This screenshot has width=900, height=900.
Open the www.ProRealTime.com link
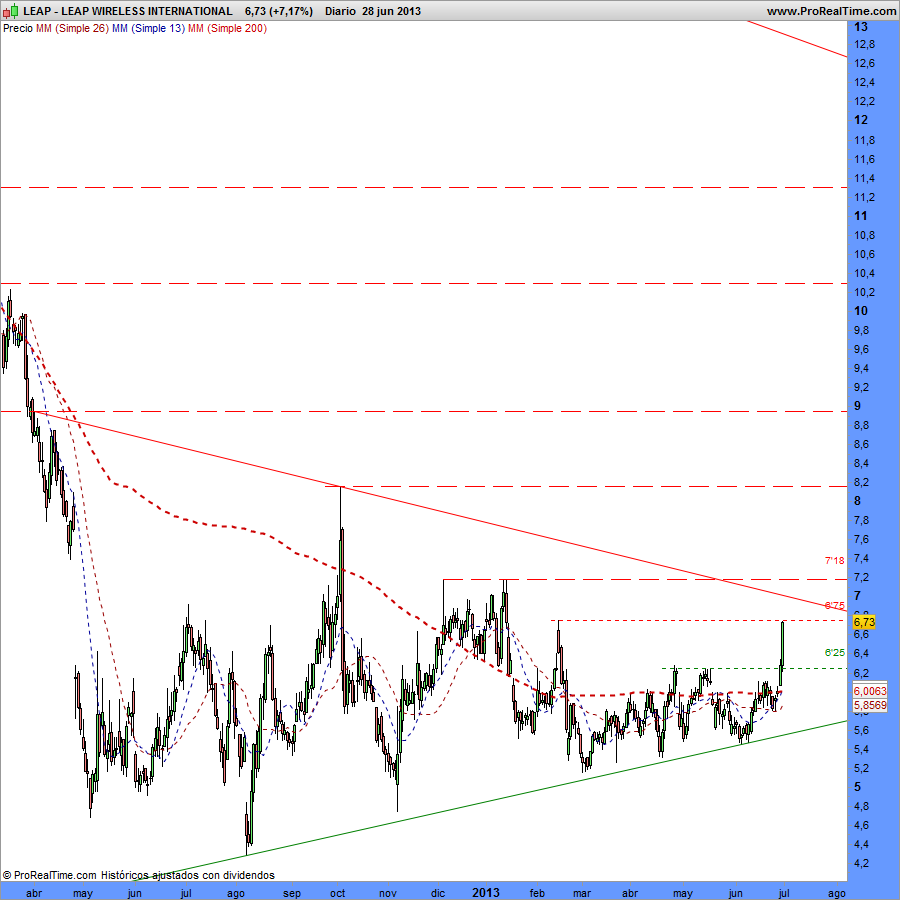(831, 11)
